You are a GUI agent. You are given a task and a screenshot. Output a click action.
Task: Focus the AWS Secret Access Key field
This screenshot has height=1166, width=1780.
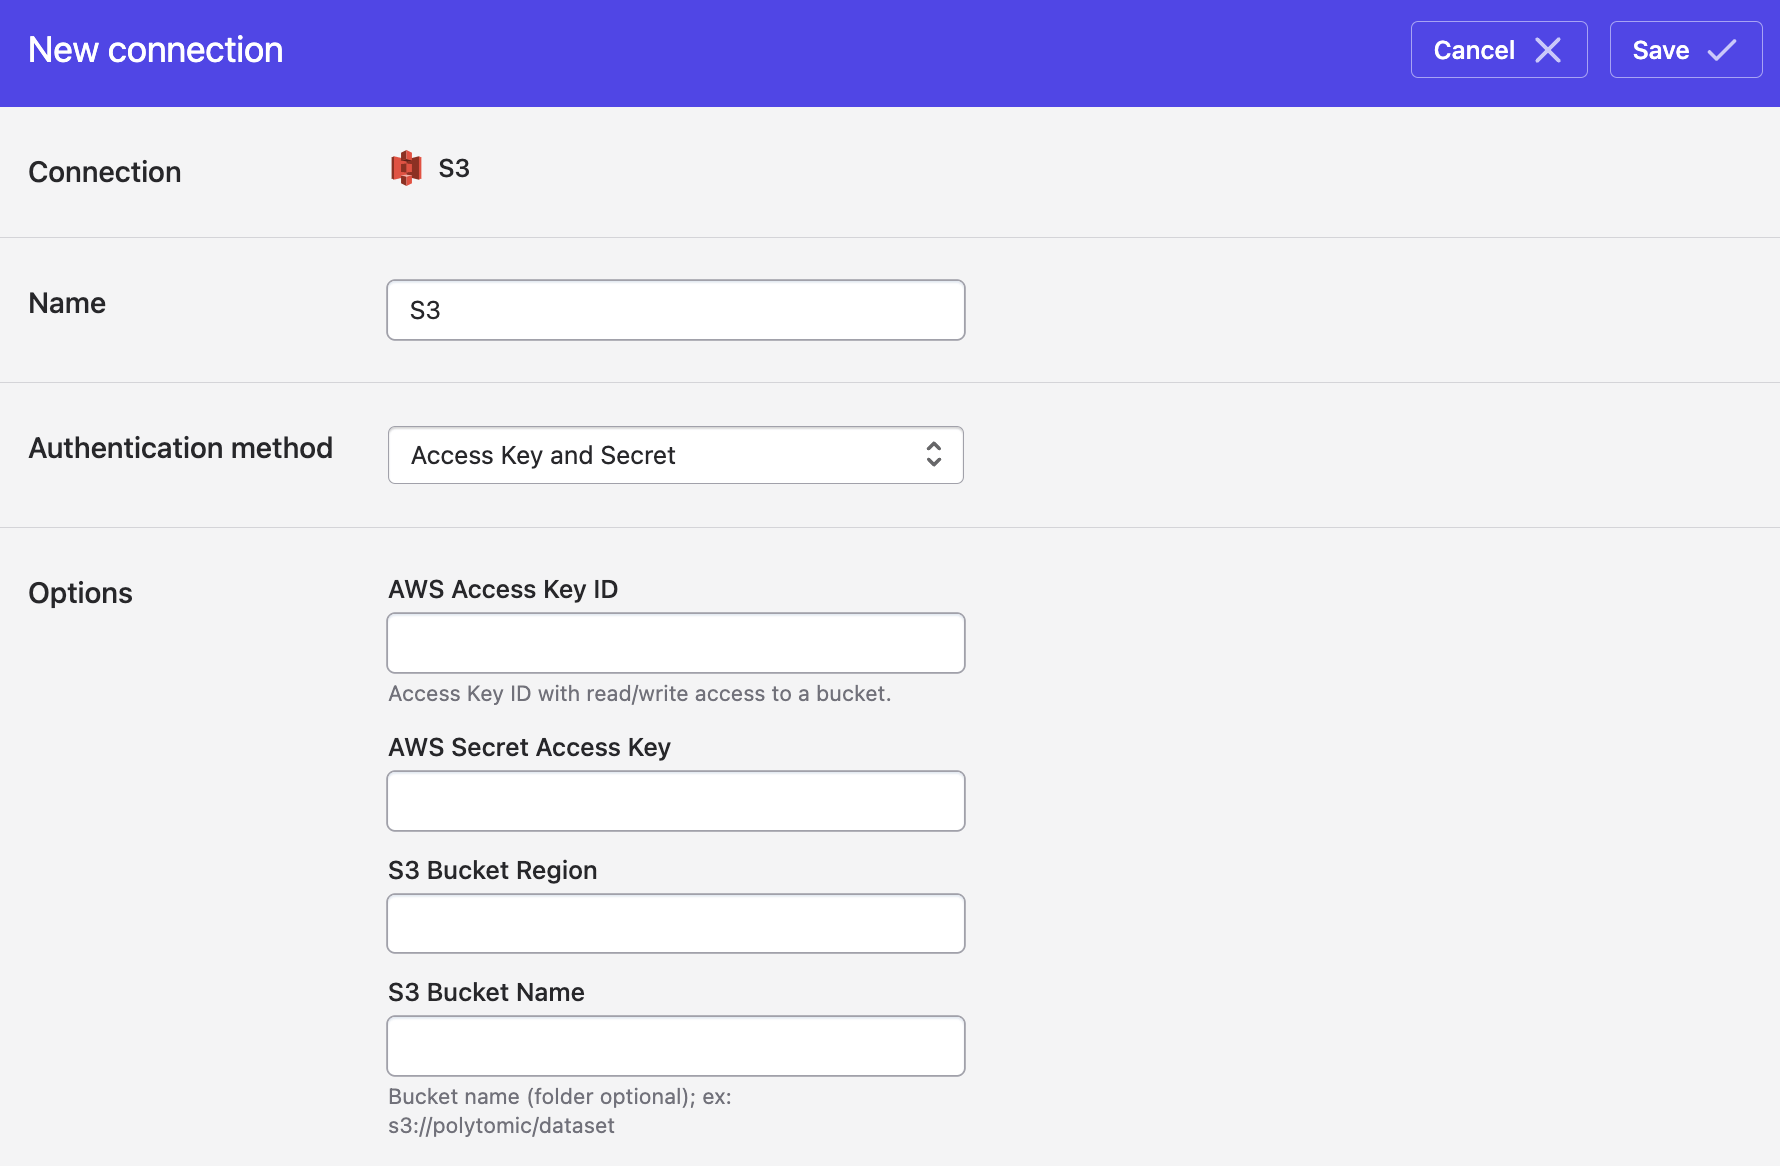coord(676,801)
